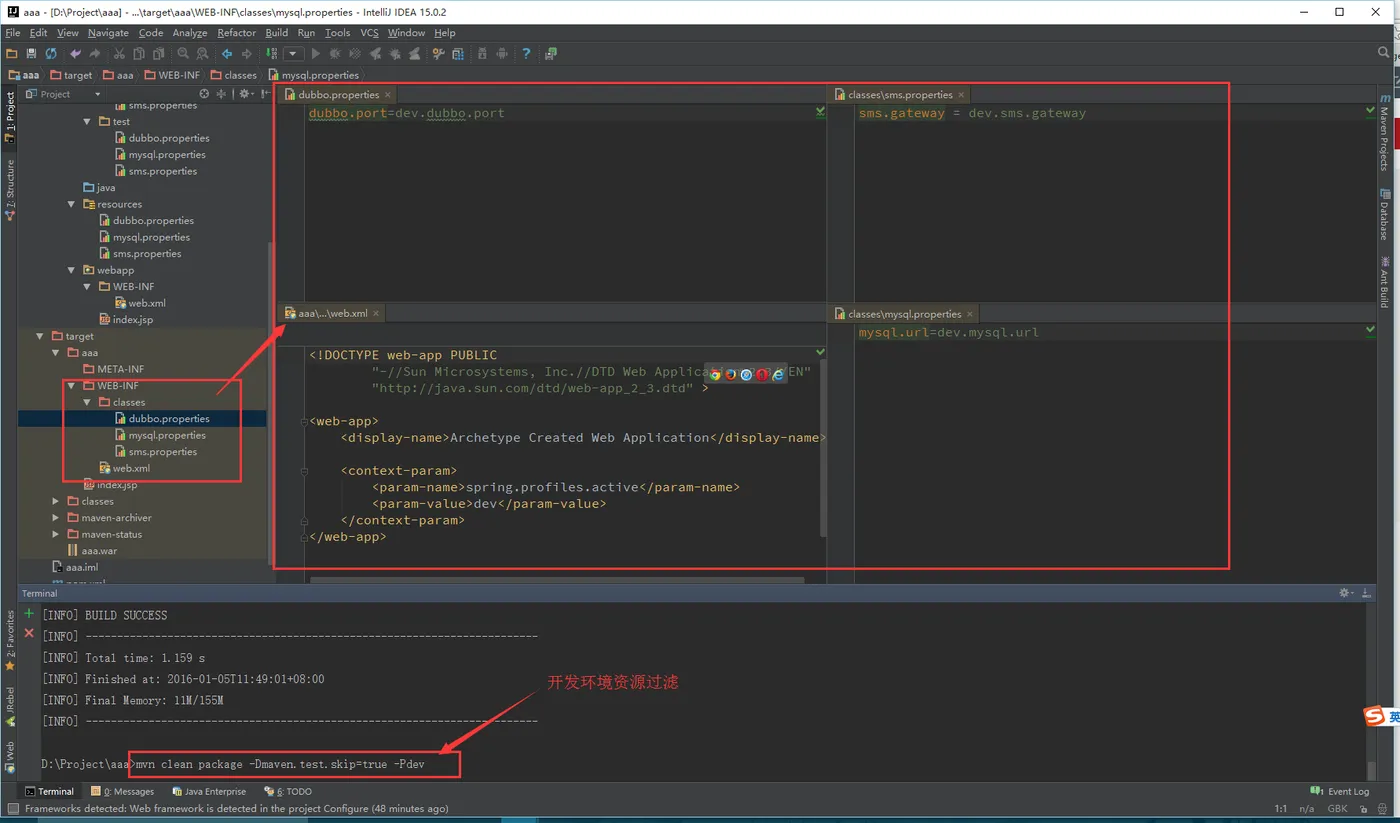The height and width of the screenshot is (823, 1400).
Task: Open Settings via the wrench toolbar icon
Action: coord(438,54)
